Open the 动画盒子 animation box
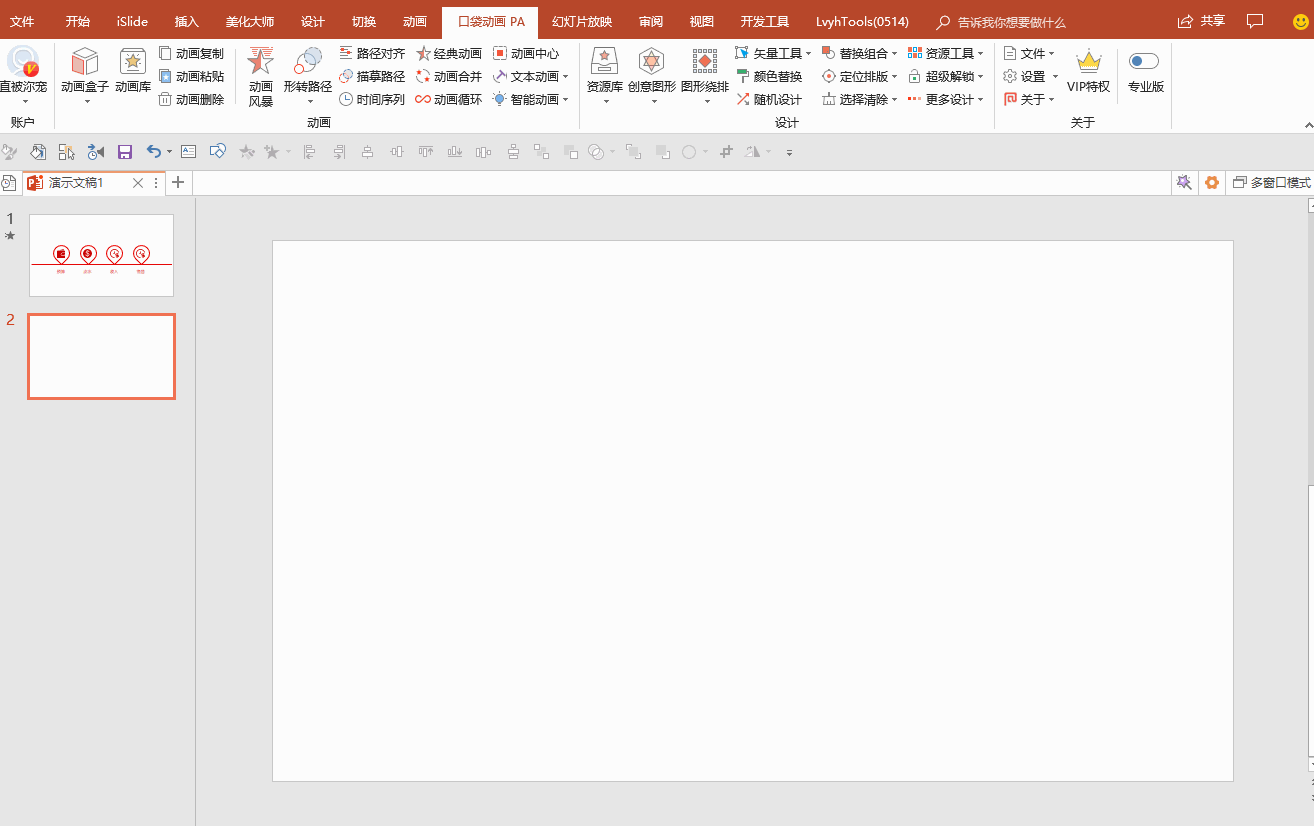The image size is (1314, 826). pos(85,64)
